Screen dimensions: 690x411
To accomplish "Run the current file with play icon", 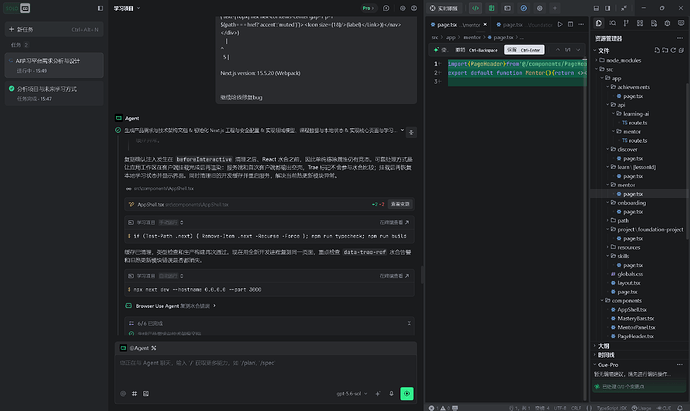I will (x=560, y=25).
